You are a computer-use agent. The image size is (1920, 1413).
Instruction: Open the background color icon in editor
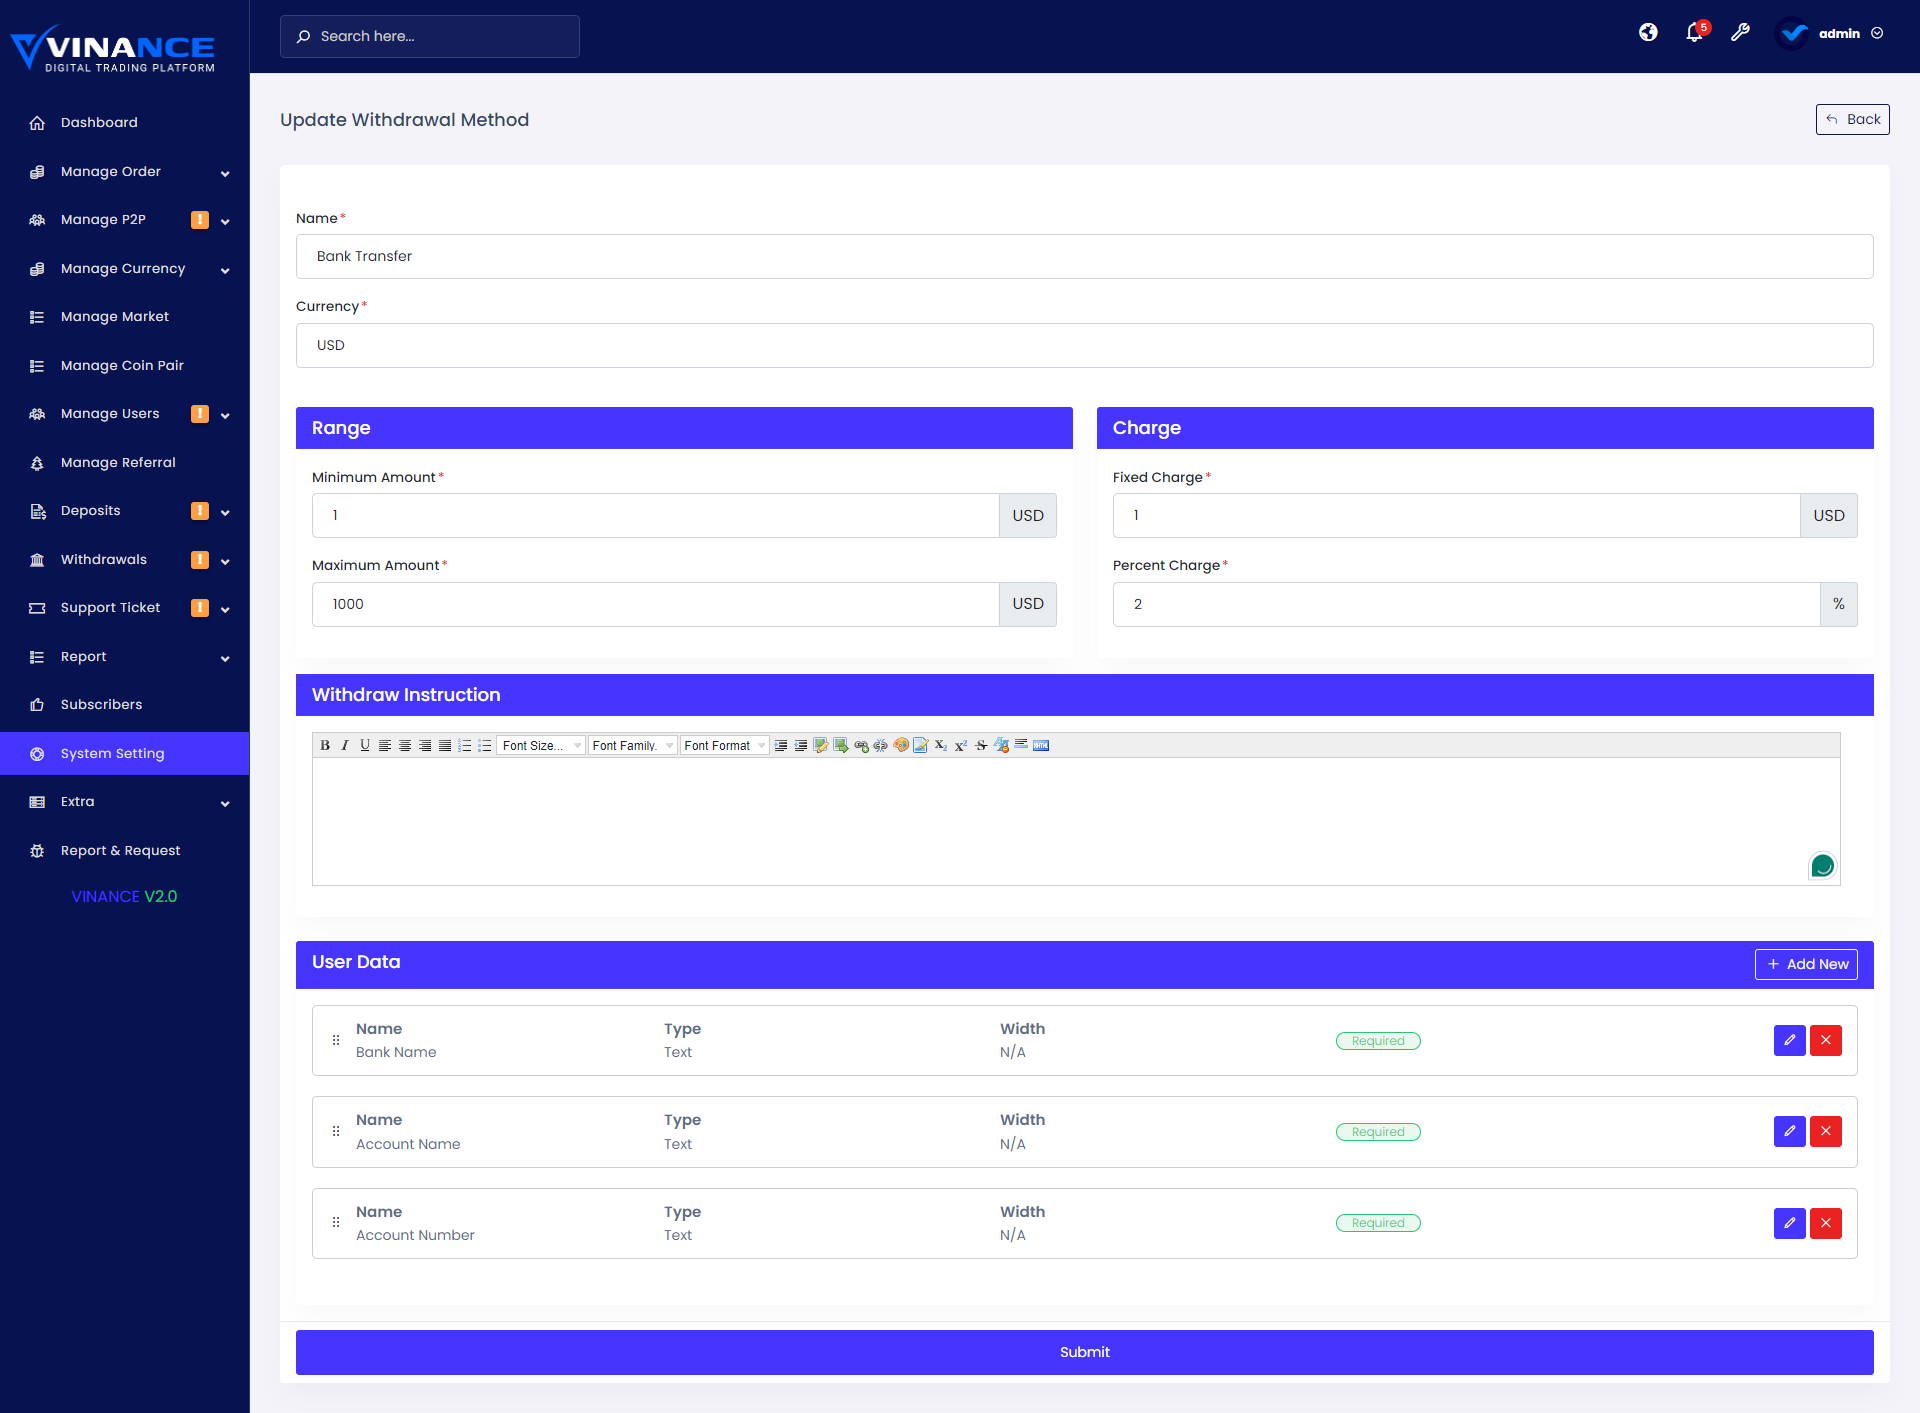click(921, 745)
